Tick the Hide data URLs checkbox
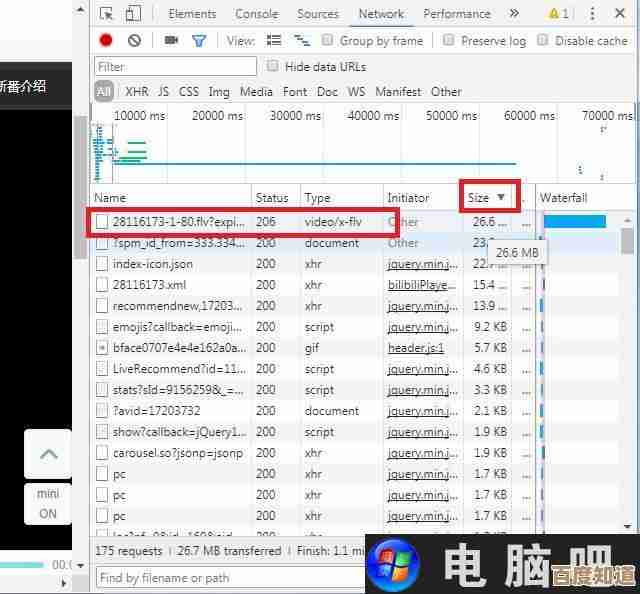 (x=273, y=66)
